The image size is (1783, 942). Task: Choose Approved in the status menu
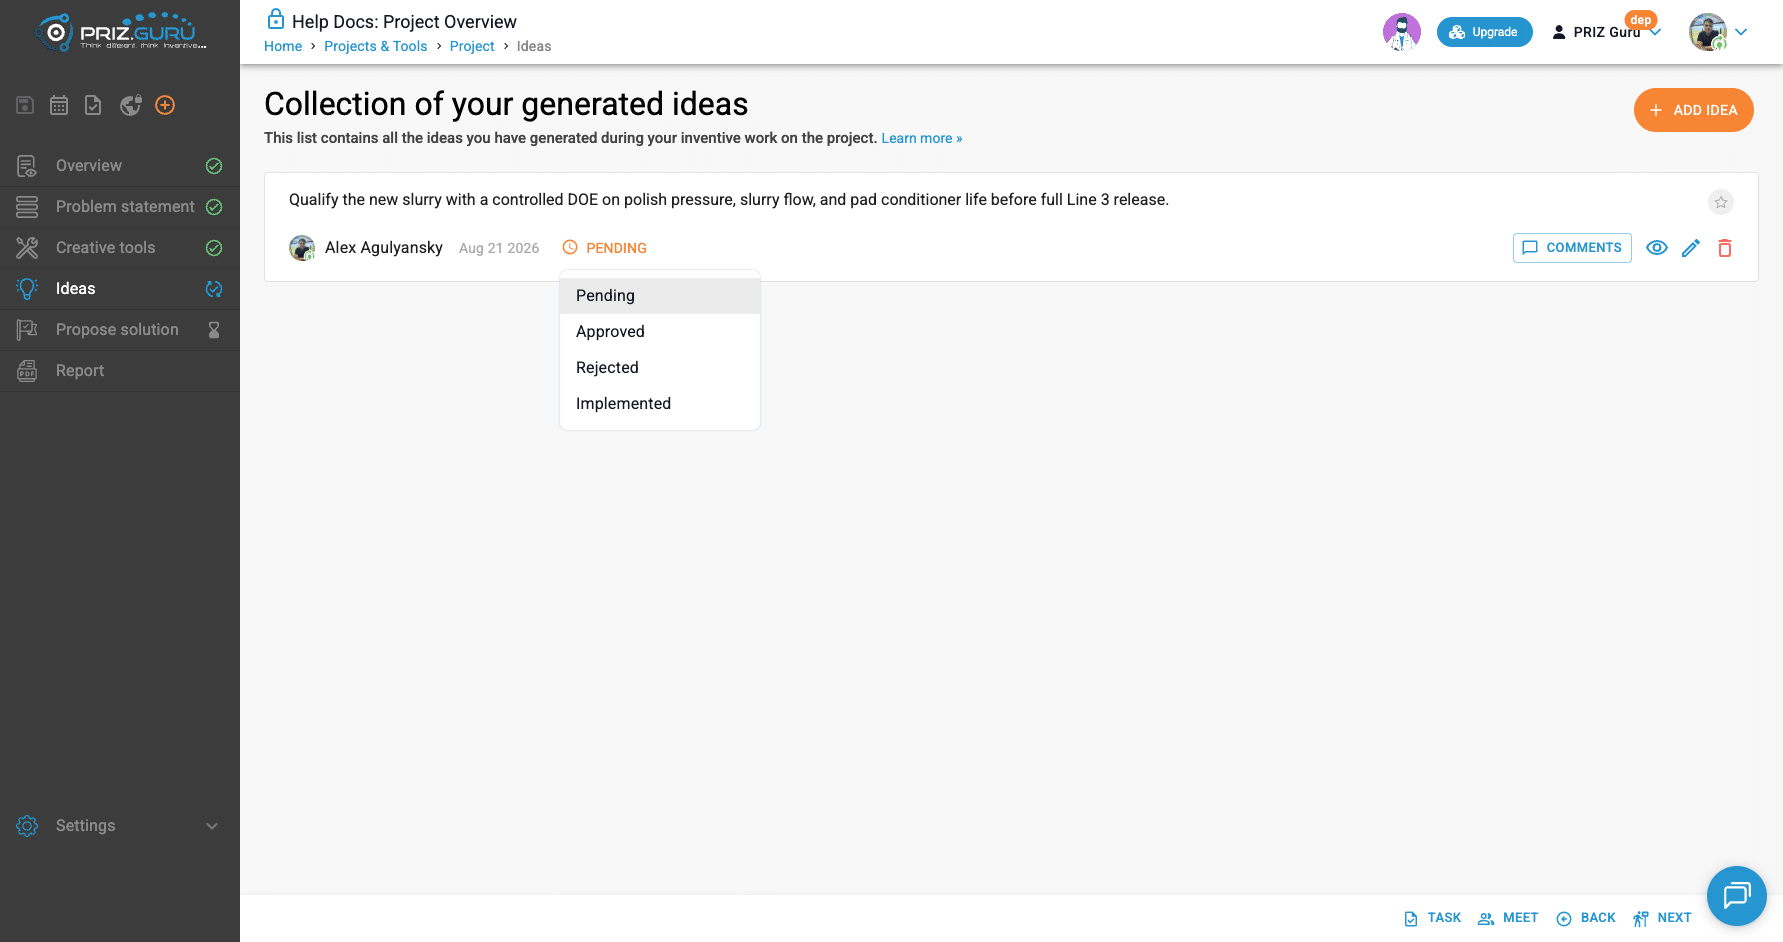pyautogui.click(x=660, y=332)
